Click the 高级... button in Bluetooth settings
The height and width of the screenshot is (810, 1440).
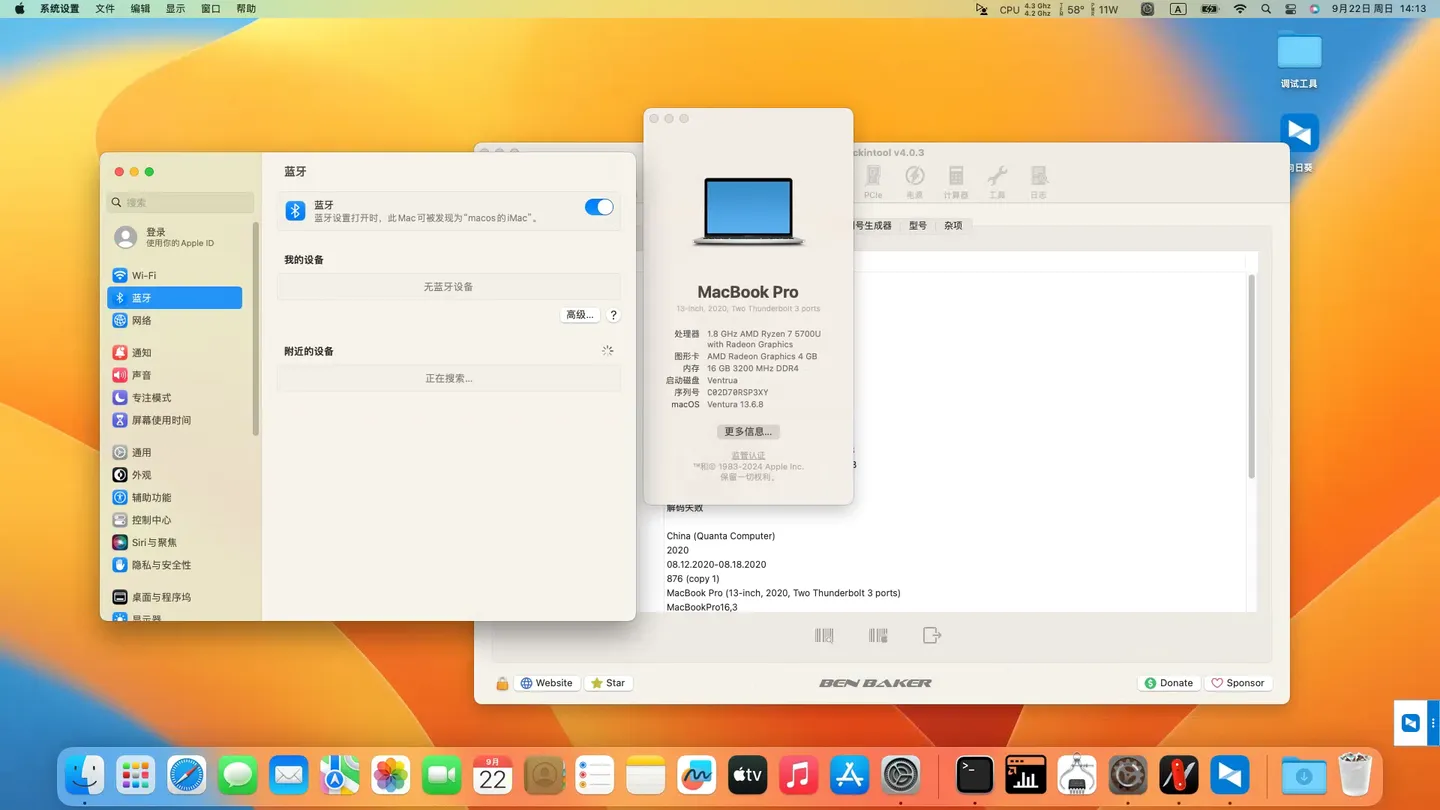(579, 314)
